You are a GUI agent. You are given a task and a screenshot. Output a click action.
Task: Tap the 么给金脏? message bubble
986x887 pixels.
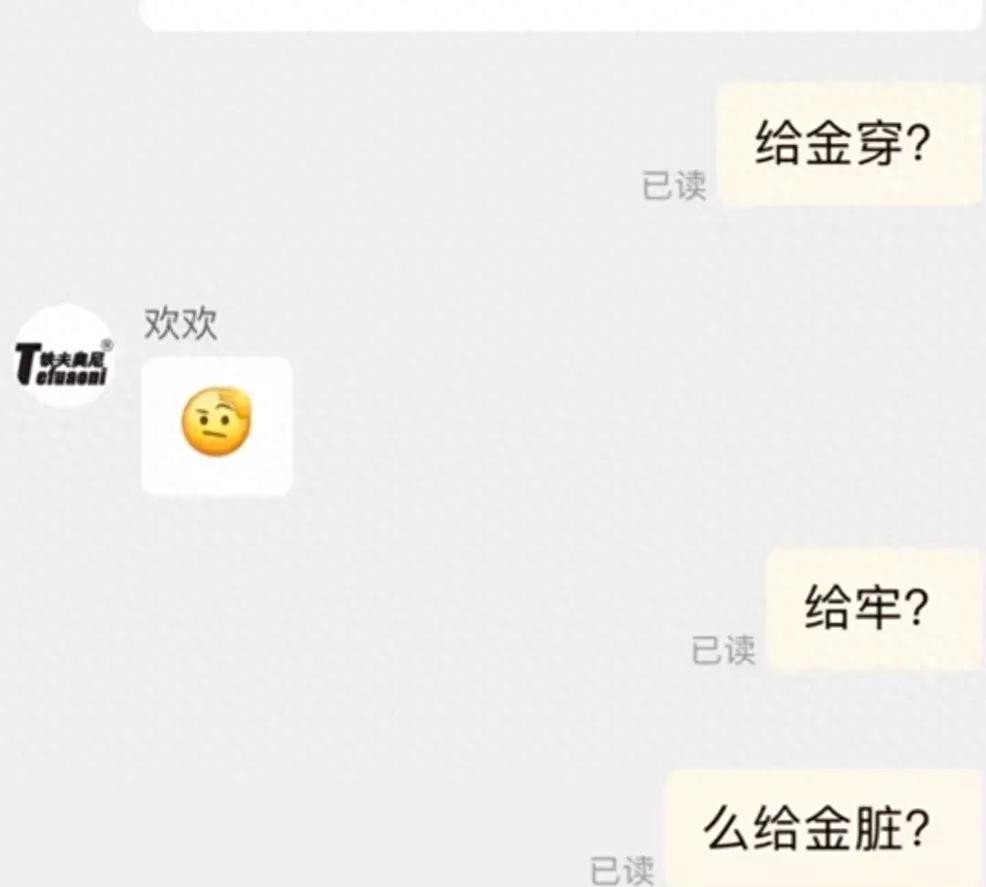[824, 829]
